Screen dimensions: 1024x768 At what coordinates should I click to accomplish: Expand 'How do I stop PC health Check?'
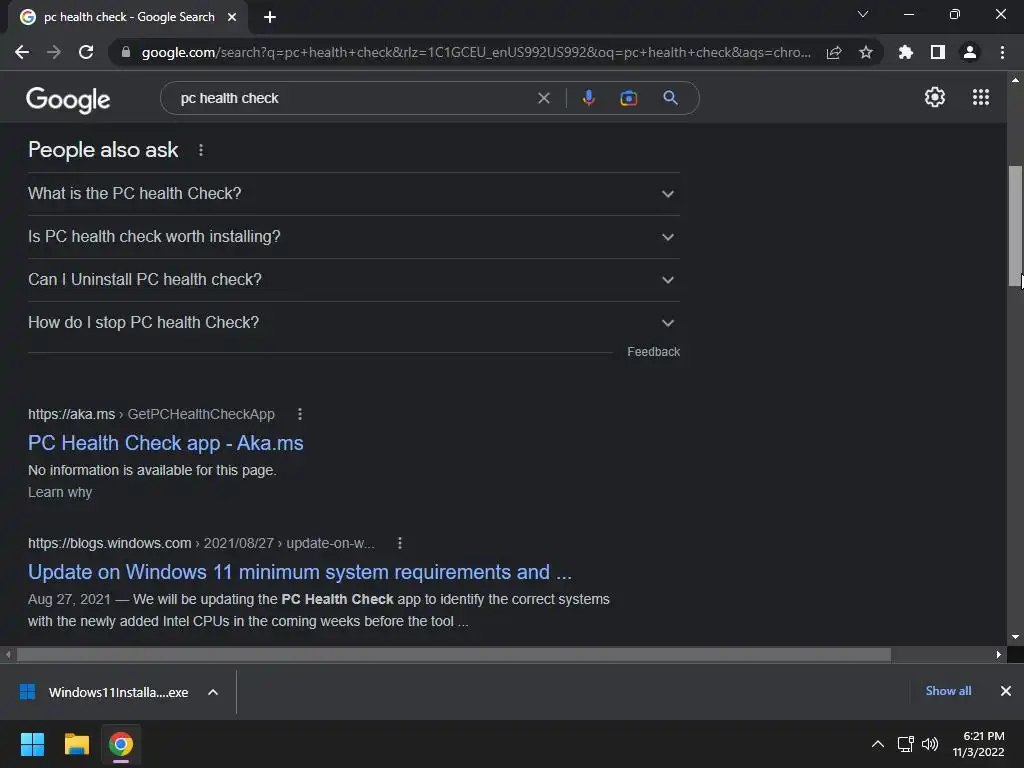pos(353,323)
